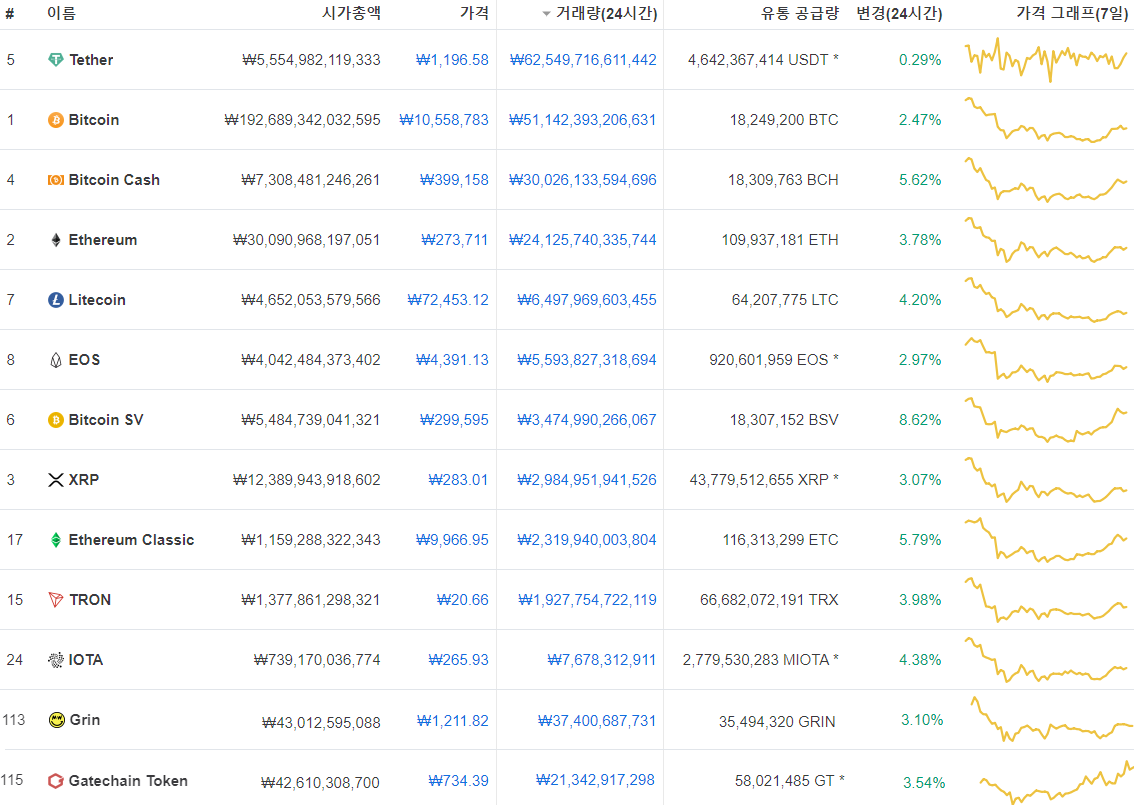Click the XRP cross logo icon
1134x805 pixels.
point(56,480)
